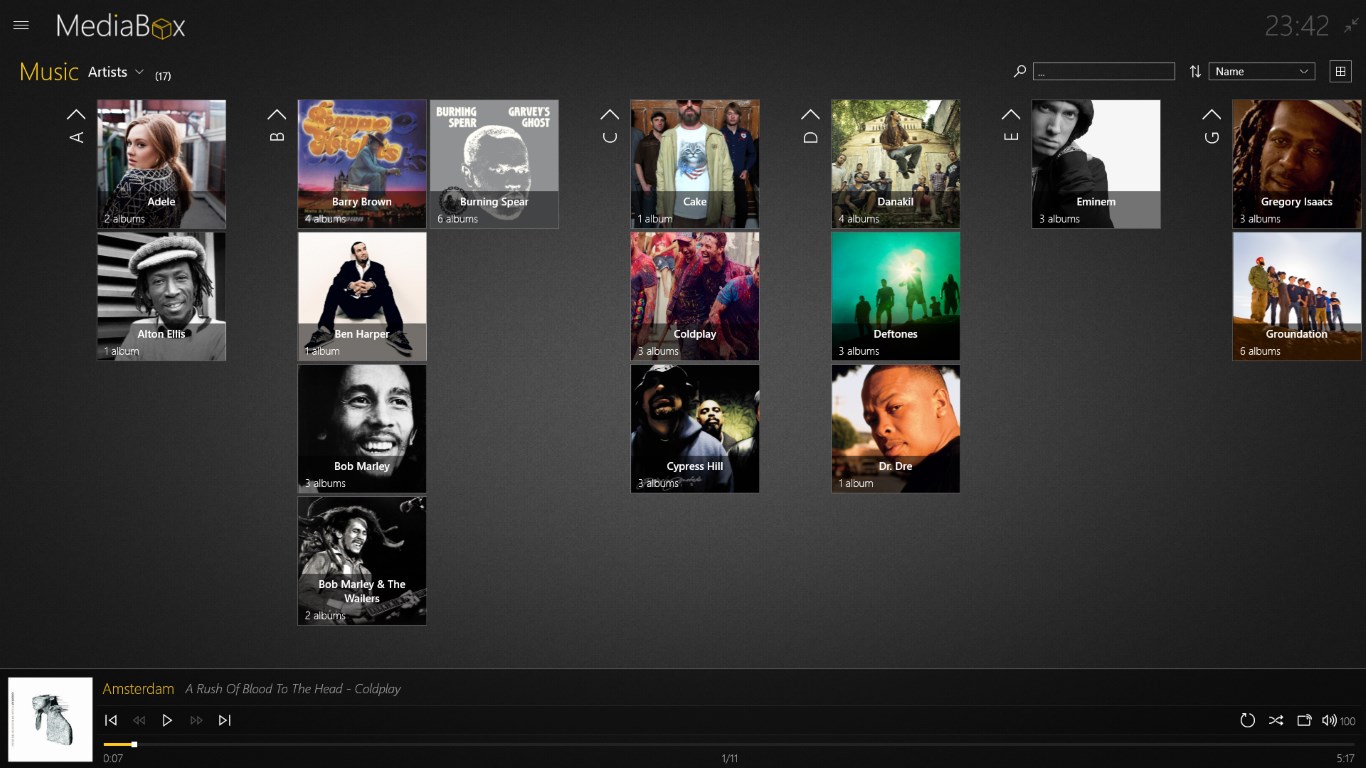Viewport: 1366px width, 768px height.
Task: Switch grid view layout icon
Action: 1341,71
